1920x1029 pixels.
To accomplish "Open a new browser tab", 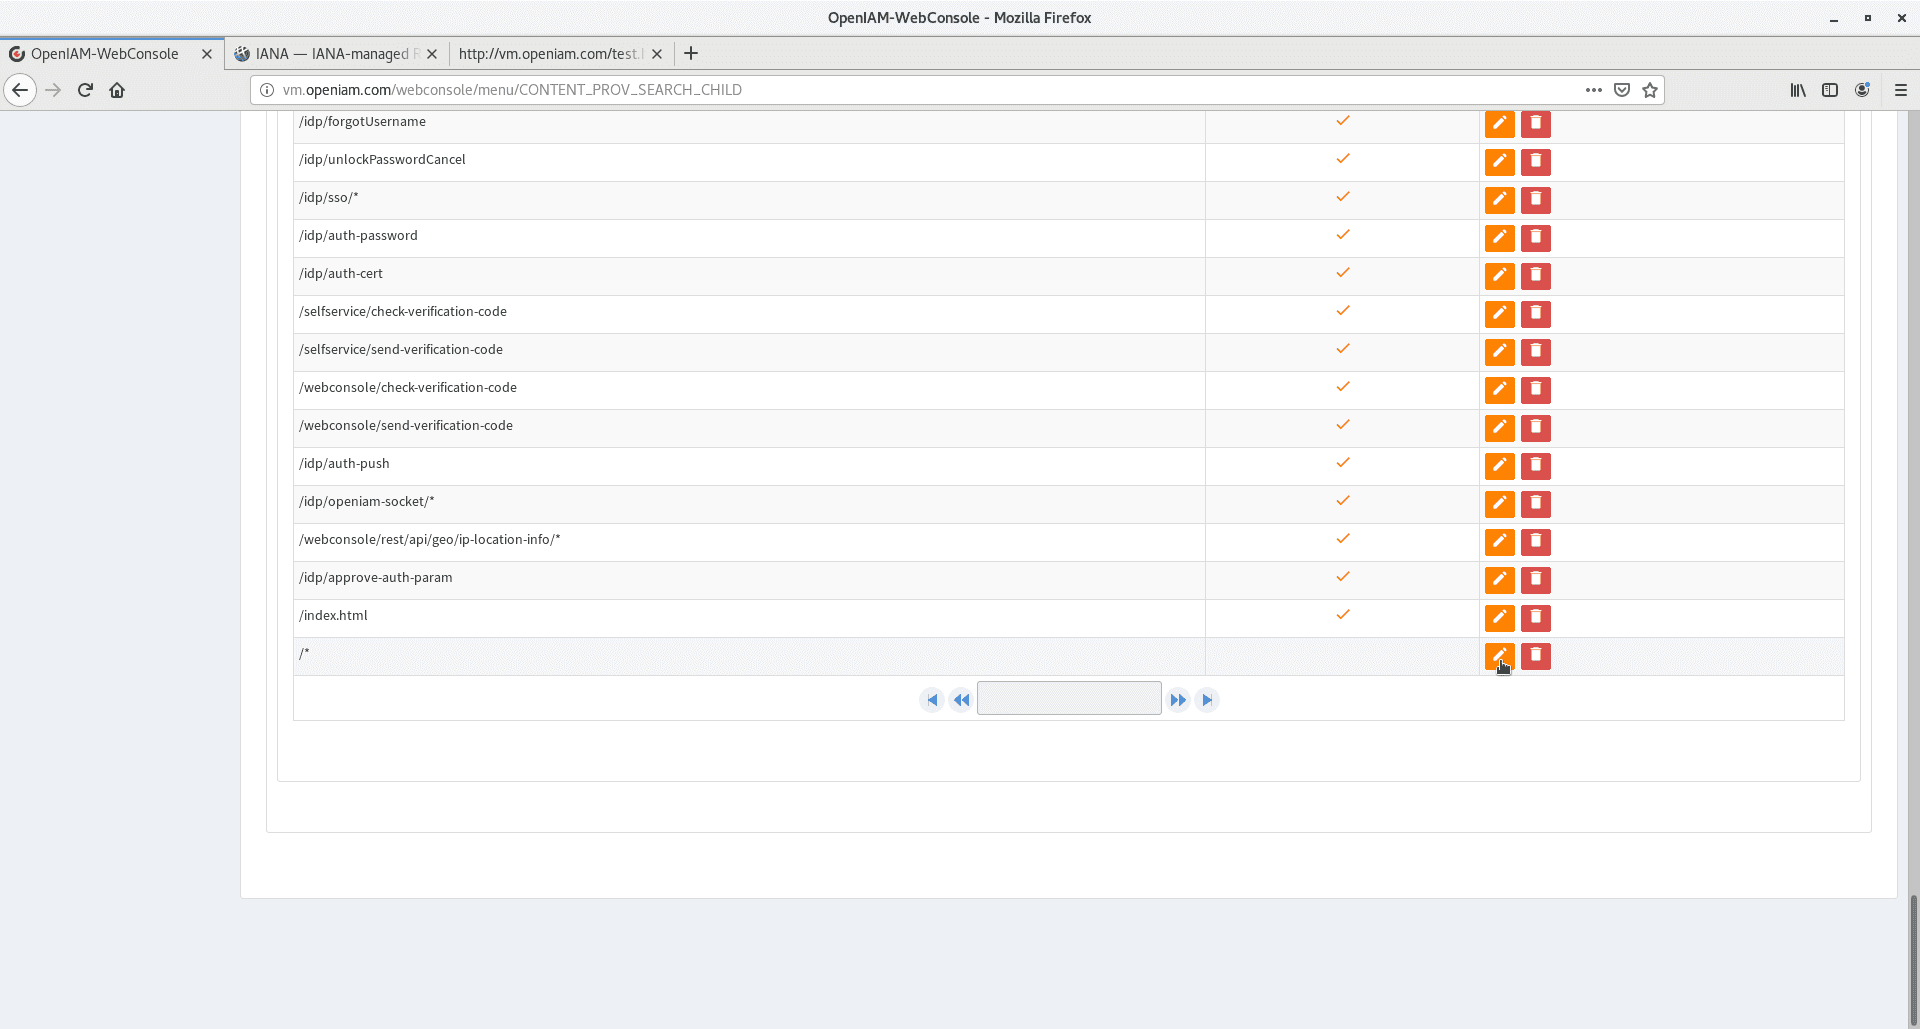I will pyautogui.click(x=691, y=53).
